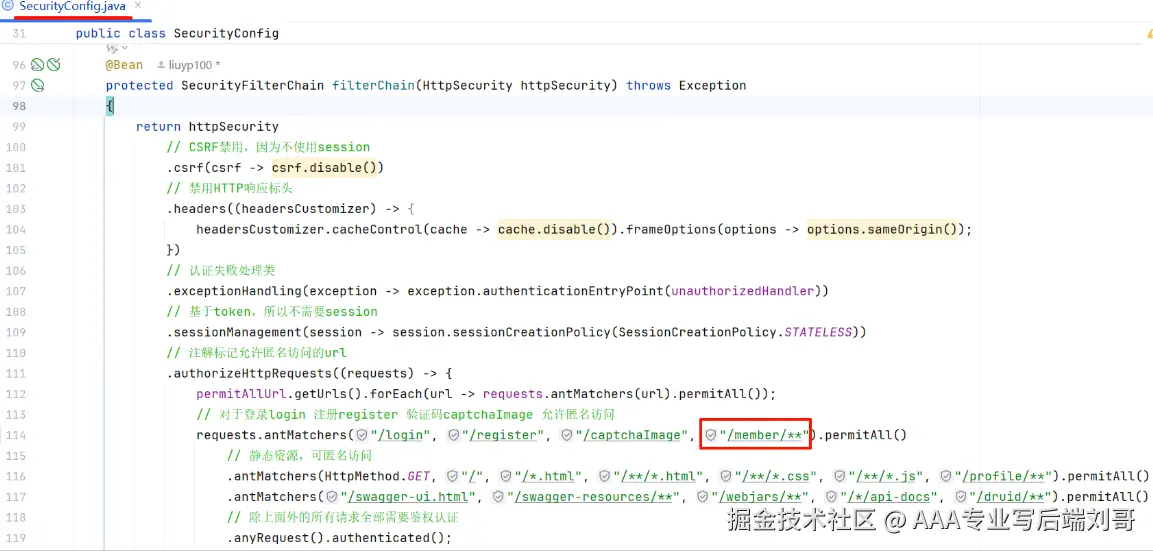The image size is (1153, 551).
Task: Click the shield icon before "/**/*.css"
Action: tap(727, 476)
